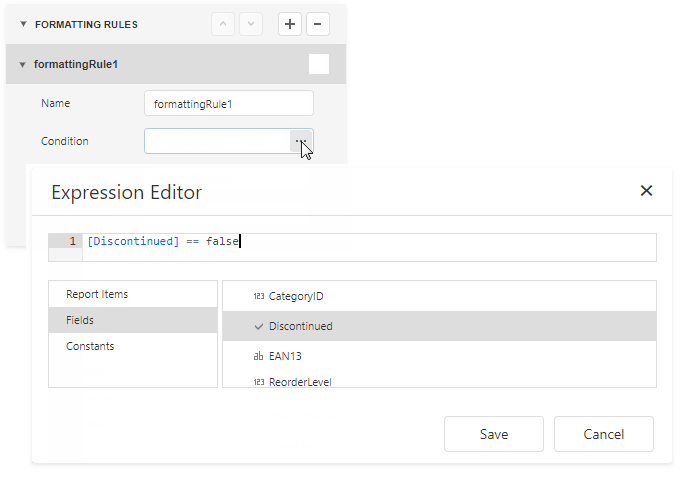685x479 pixels.
Task: Toggle the formattingRule1 square checkbox
Action: tap(318, 64)
